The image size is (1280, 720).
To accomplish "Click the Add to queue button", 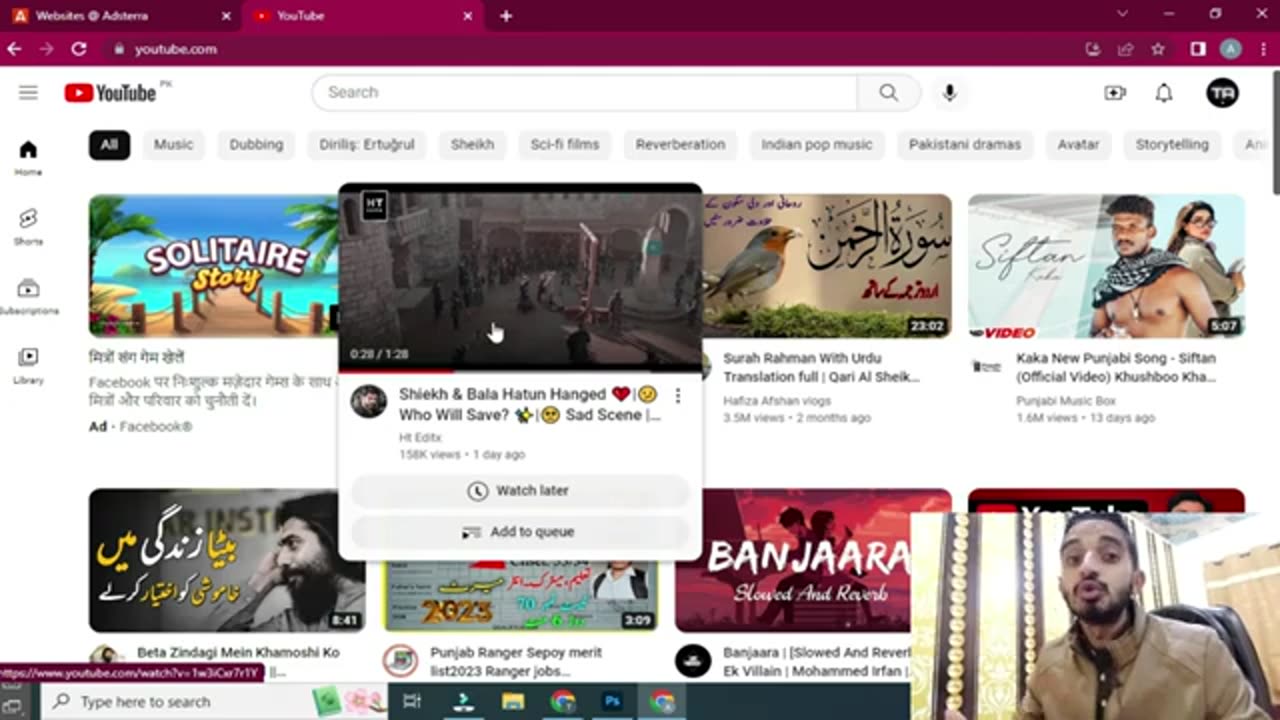I will pyautogui.click(x=520, y=532).
